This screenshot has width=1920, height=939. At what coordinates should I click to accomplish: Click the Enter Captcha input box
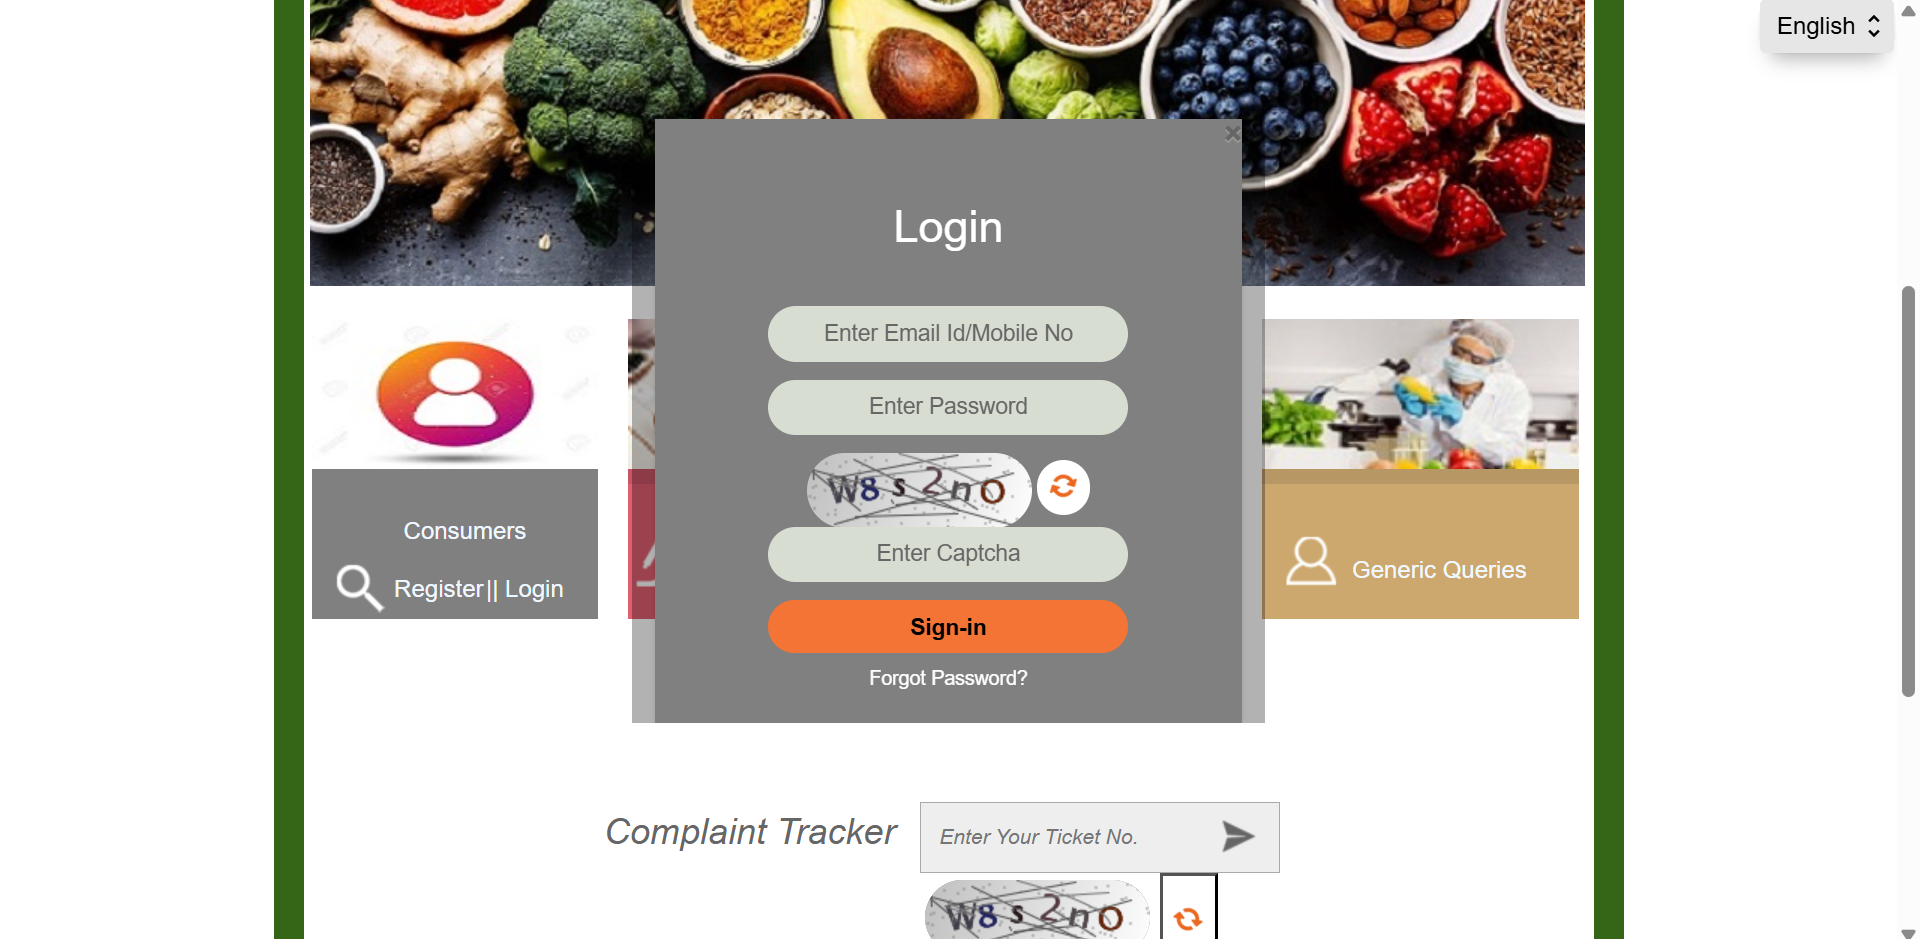coord(948,554)
